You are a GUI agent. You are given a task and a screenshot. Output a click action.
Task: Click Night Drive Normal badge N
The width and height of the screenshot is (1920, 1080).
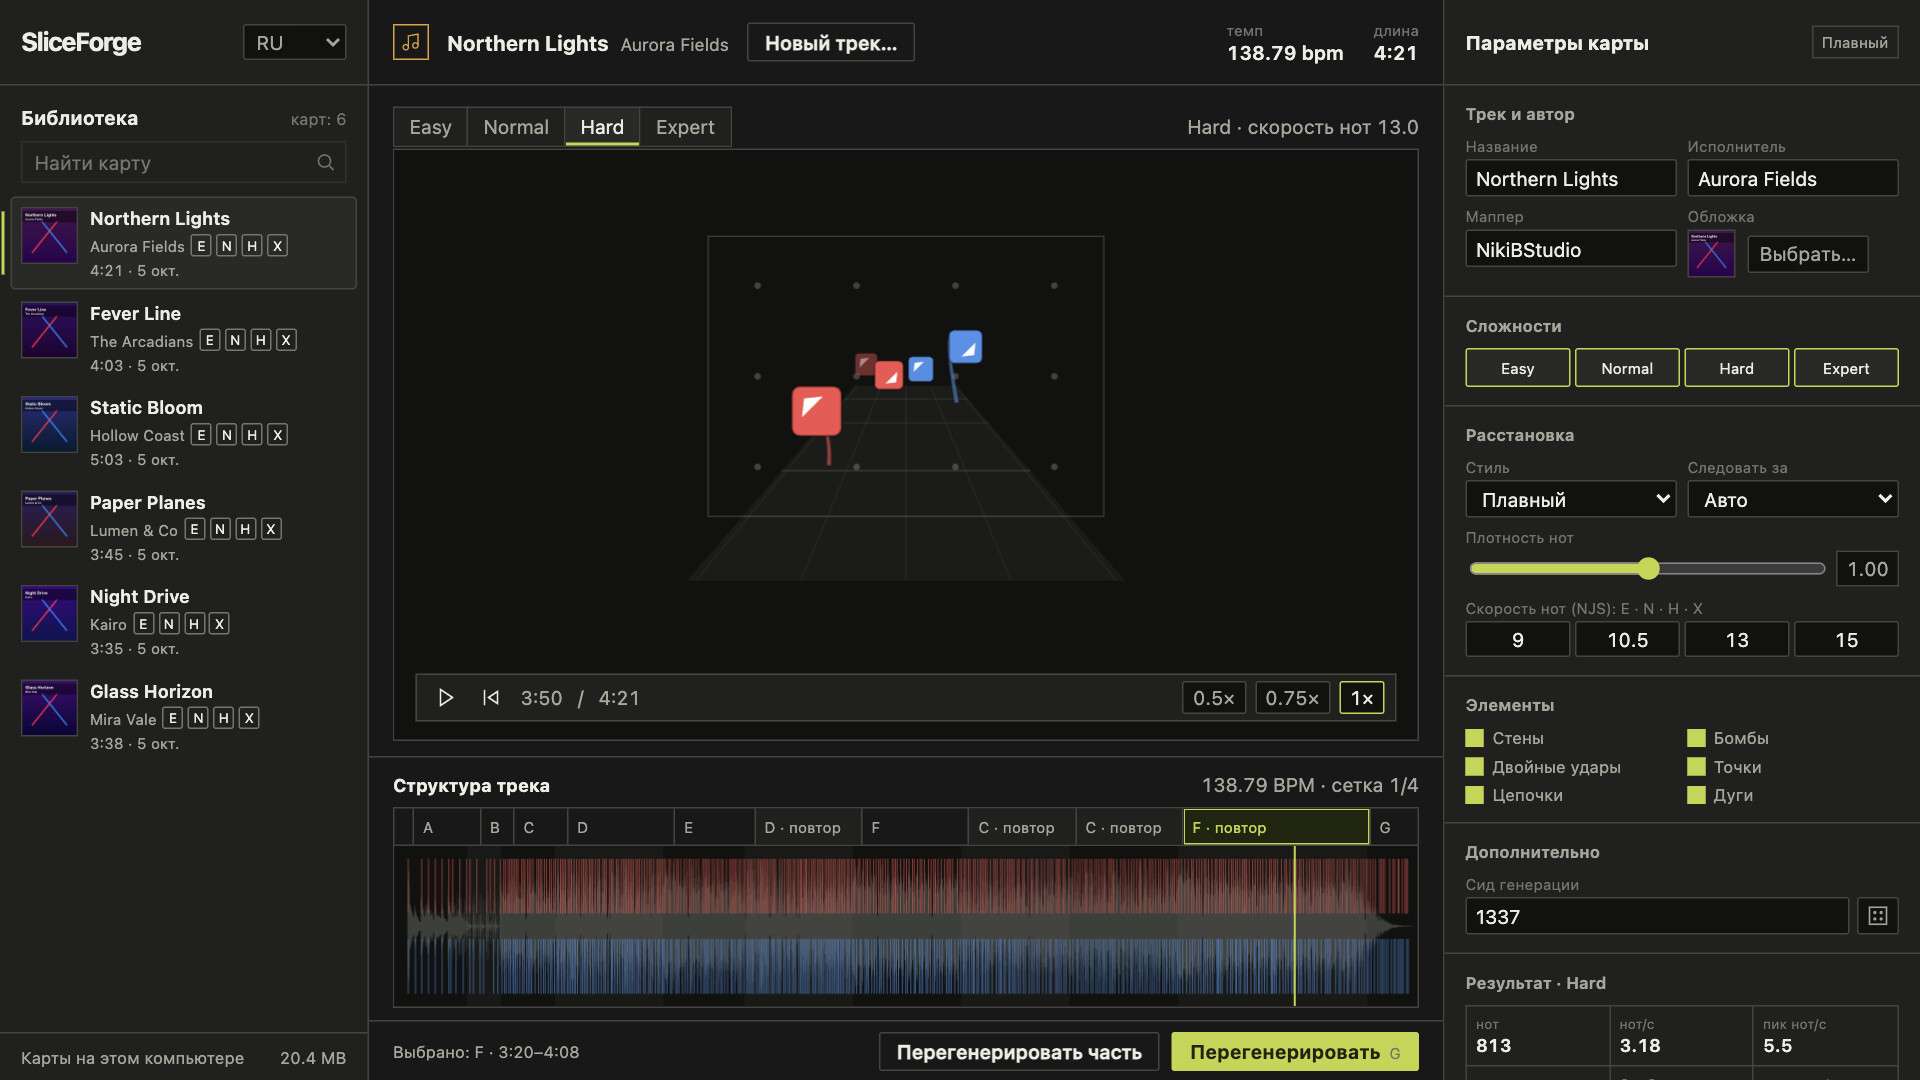[169, 624]
